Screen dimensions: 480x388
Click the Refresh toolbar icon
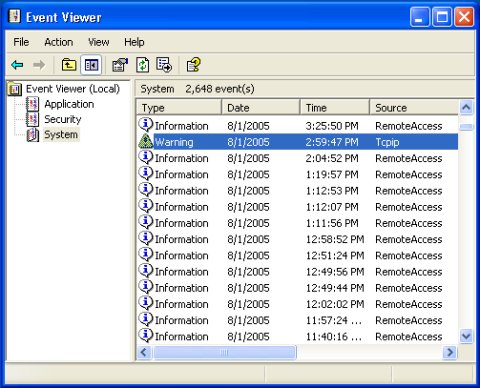[142, 65]
